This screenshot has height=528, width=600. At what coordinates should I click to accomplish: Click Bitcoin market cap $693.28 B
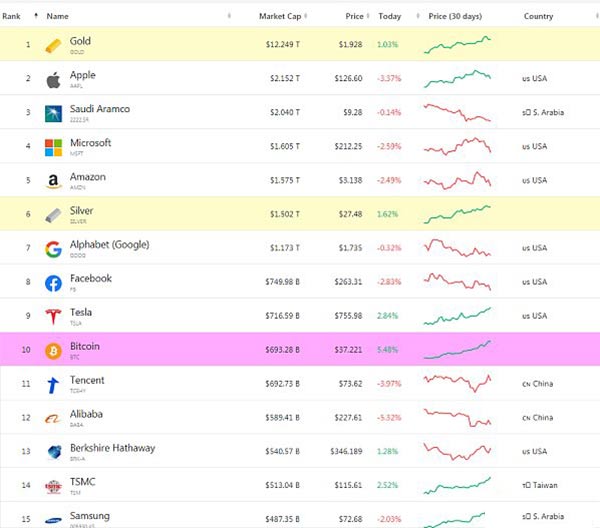282,350
